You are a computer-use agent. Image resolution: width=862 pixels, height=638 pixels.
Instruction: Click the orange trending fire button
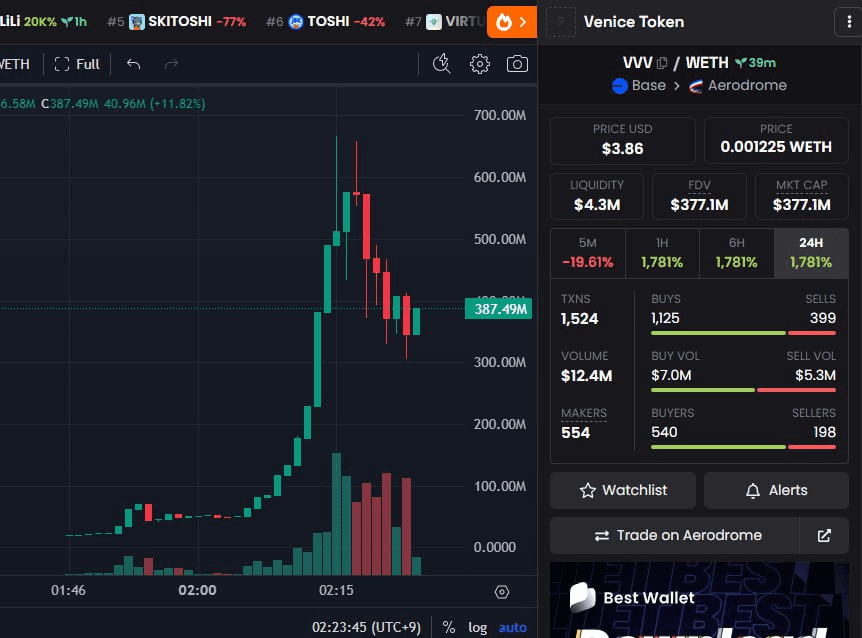click(x=511, y=22)
